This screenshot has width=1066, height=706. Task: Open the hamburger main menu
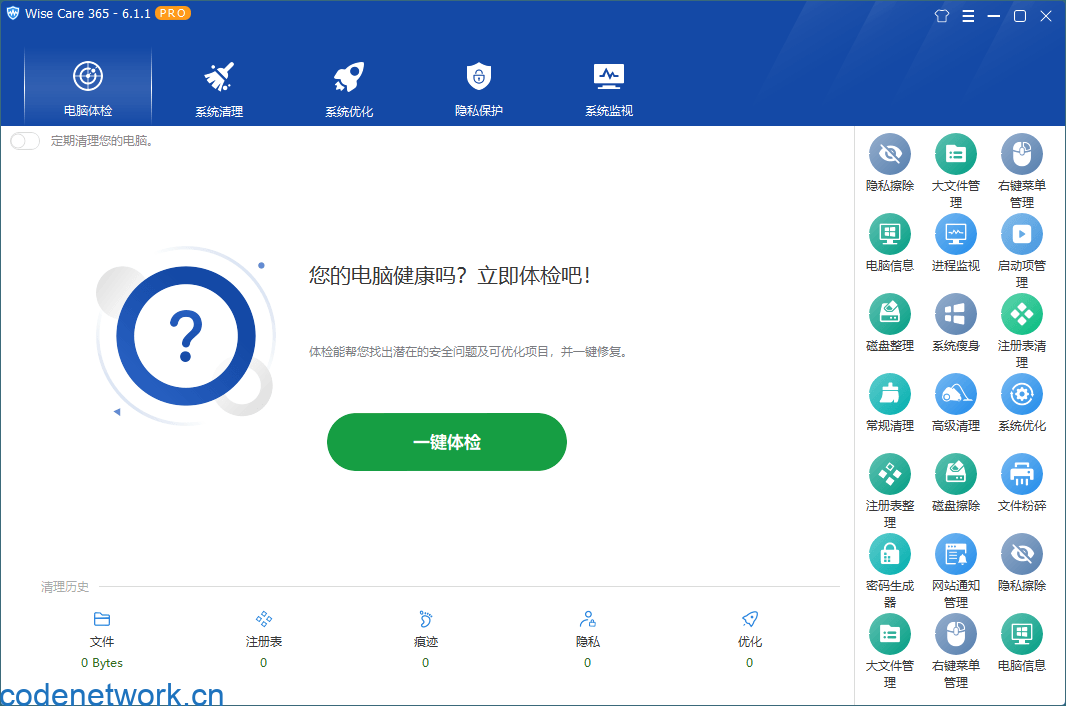[x=968, y=15]
